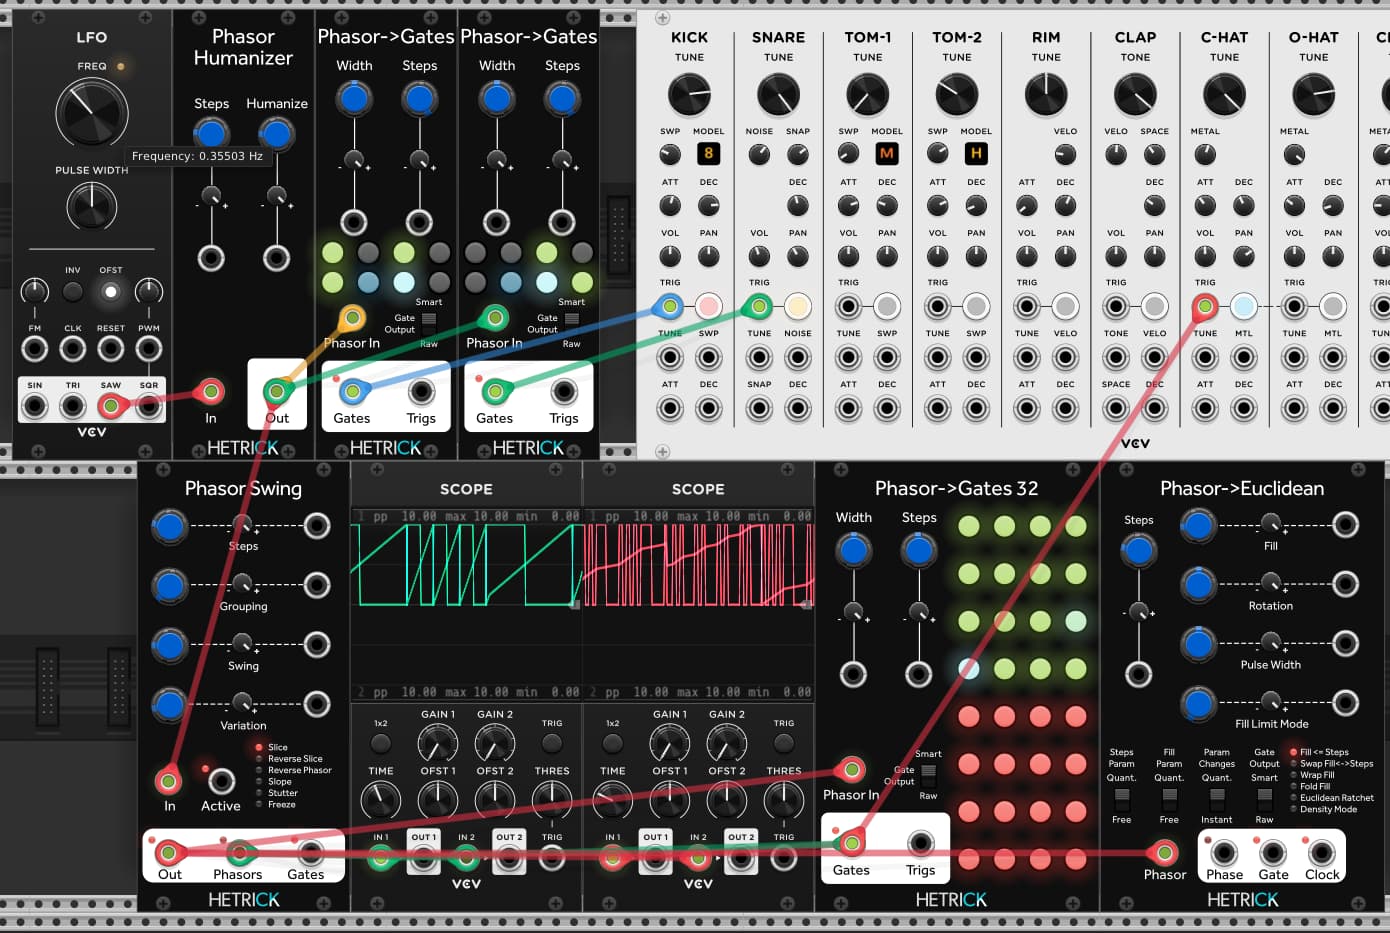Toggle Param Changes Quant/Instant switch
This screenshot has height=933, width=1390.
(1217, 798)
